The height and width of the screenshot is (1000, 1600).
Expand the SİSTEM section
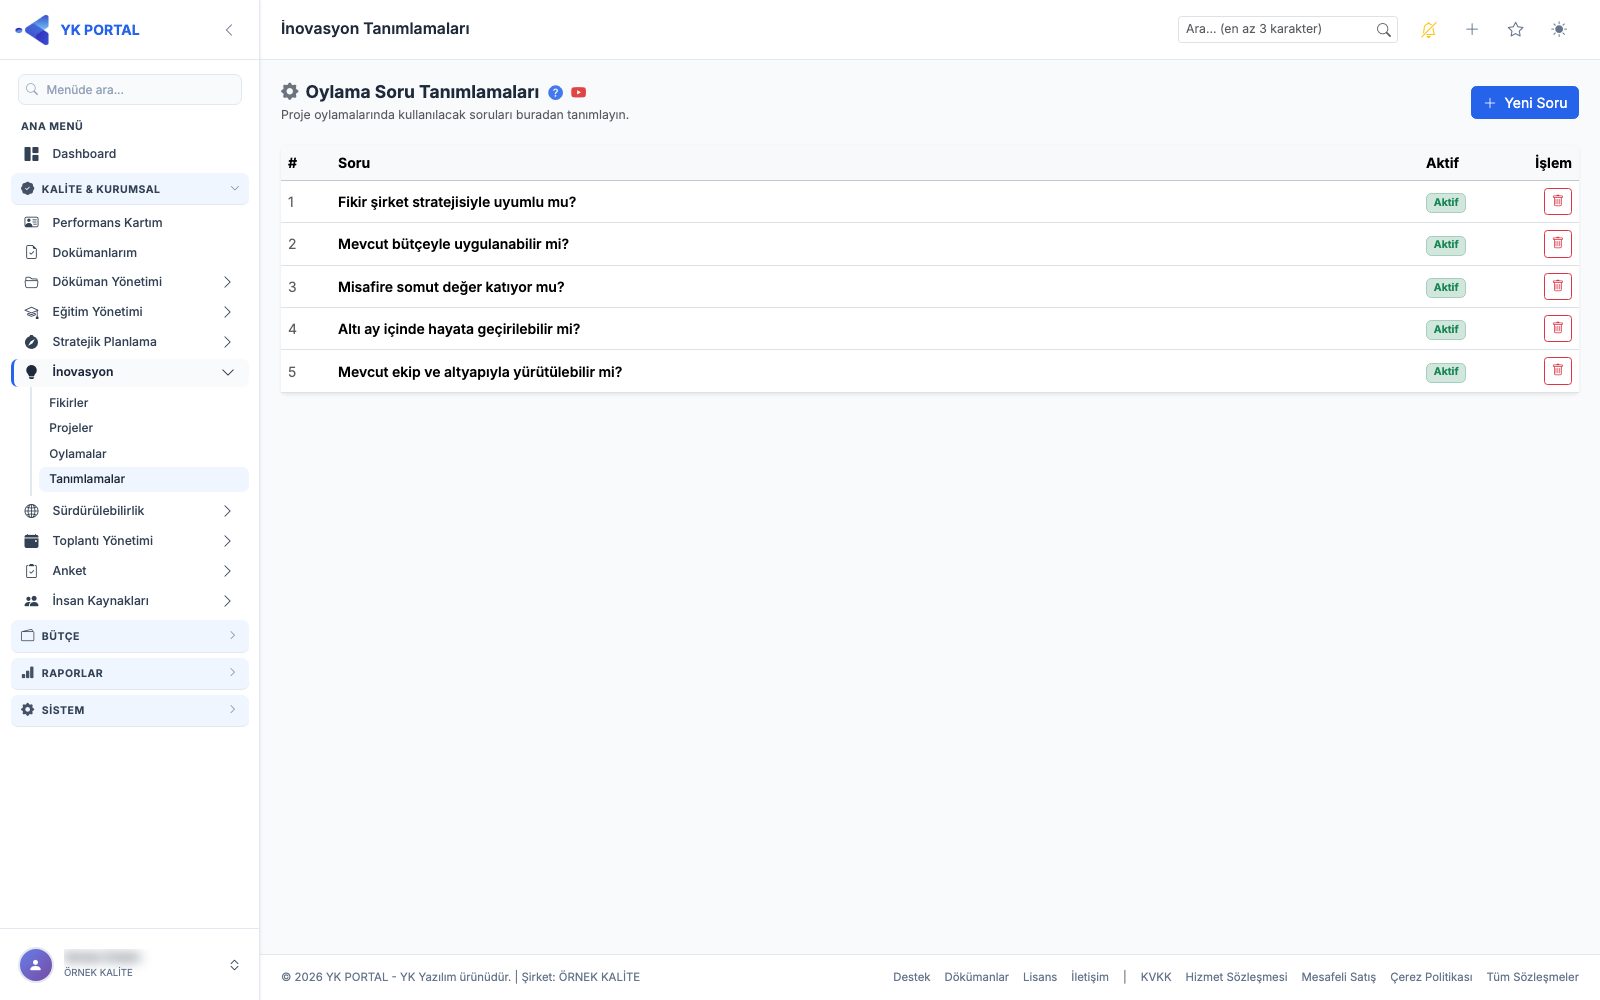130,710
